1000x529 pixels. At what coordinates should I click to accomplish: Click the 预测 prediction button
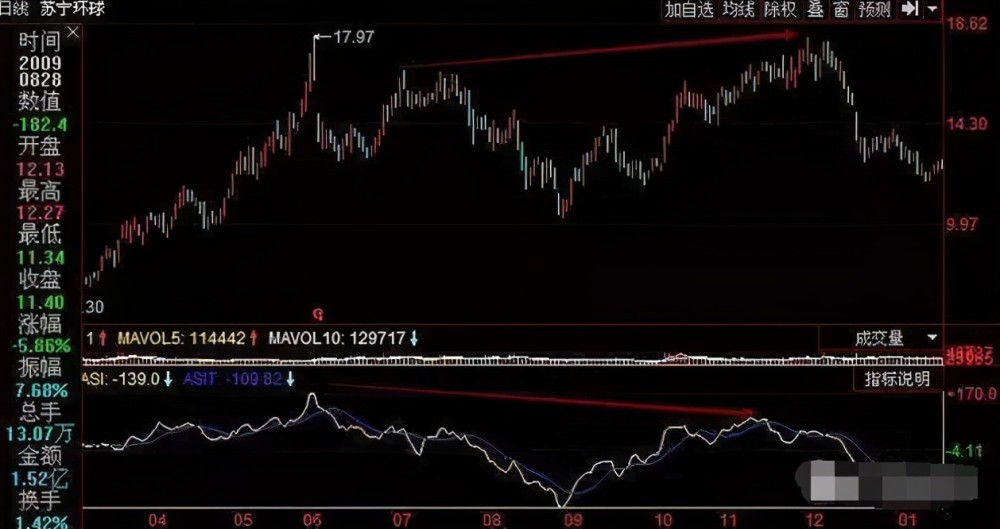[874, 10]
